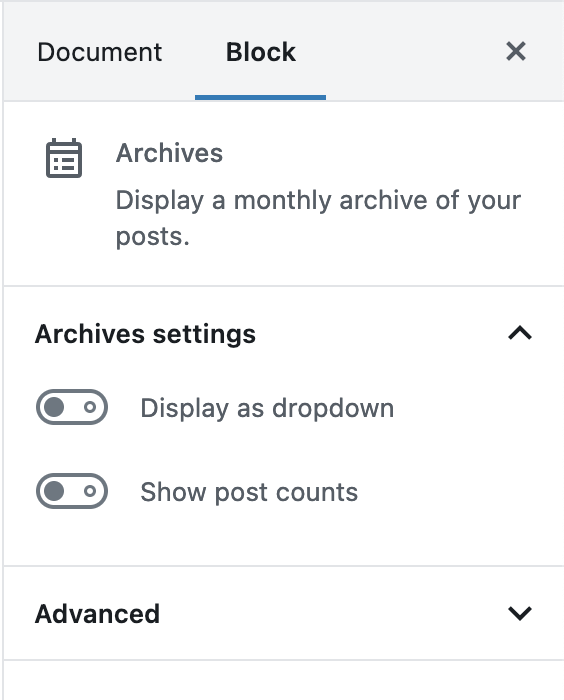564x700 pixels.
Task: Select the Block tab
Action: (x=261, y=52)
